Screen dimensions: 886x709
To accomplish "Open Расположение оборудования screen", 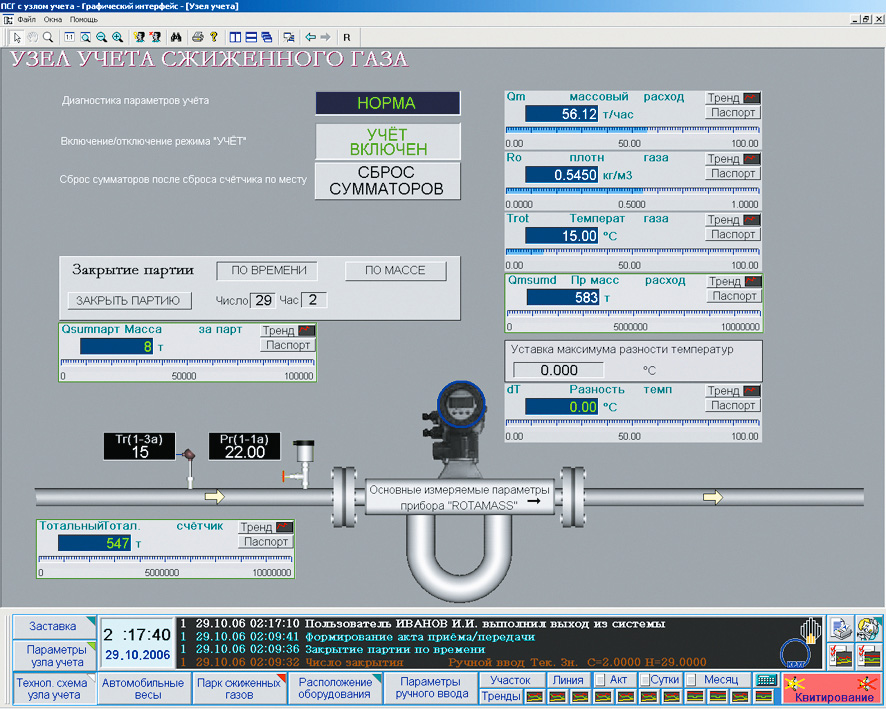I will tap(335, 689).
